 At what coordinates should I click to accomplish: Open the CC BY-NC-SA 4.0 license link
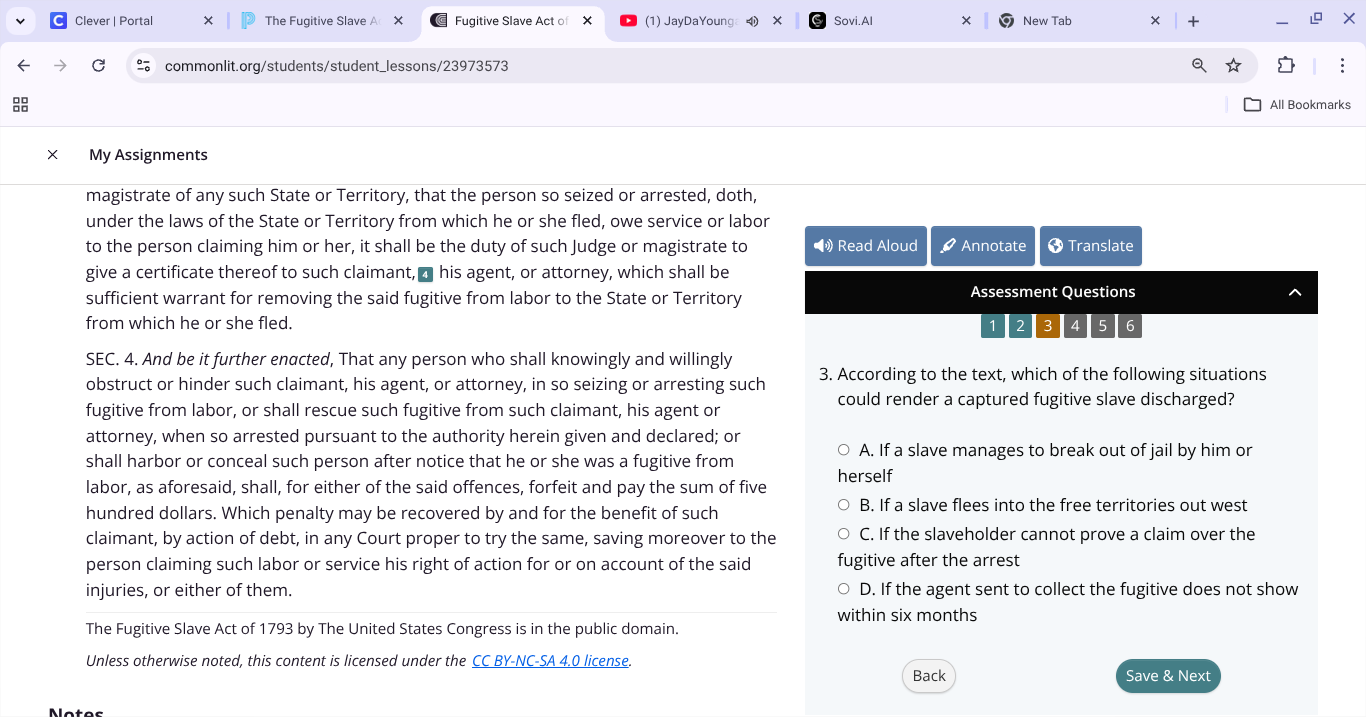click(550, 660)
